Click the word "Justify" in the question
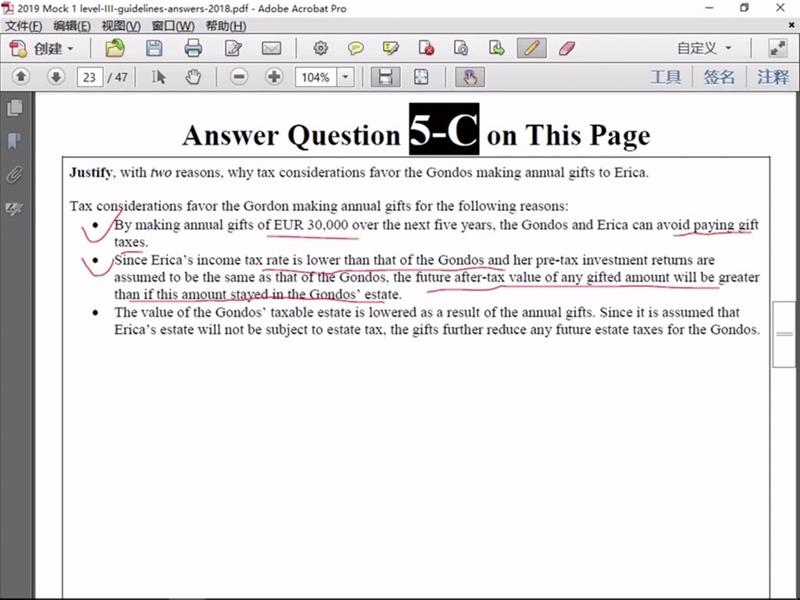 (x=90, y=172)
